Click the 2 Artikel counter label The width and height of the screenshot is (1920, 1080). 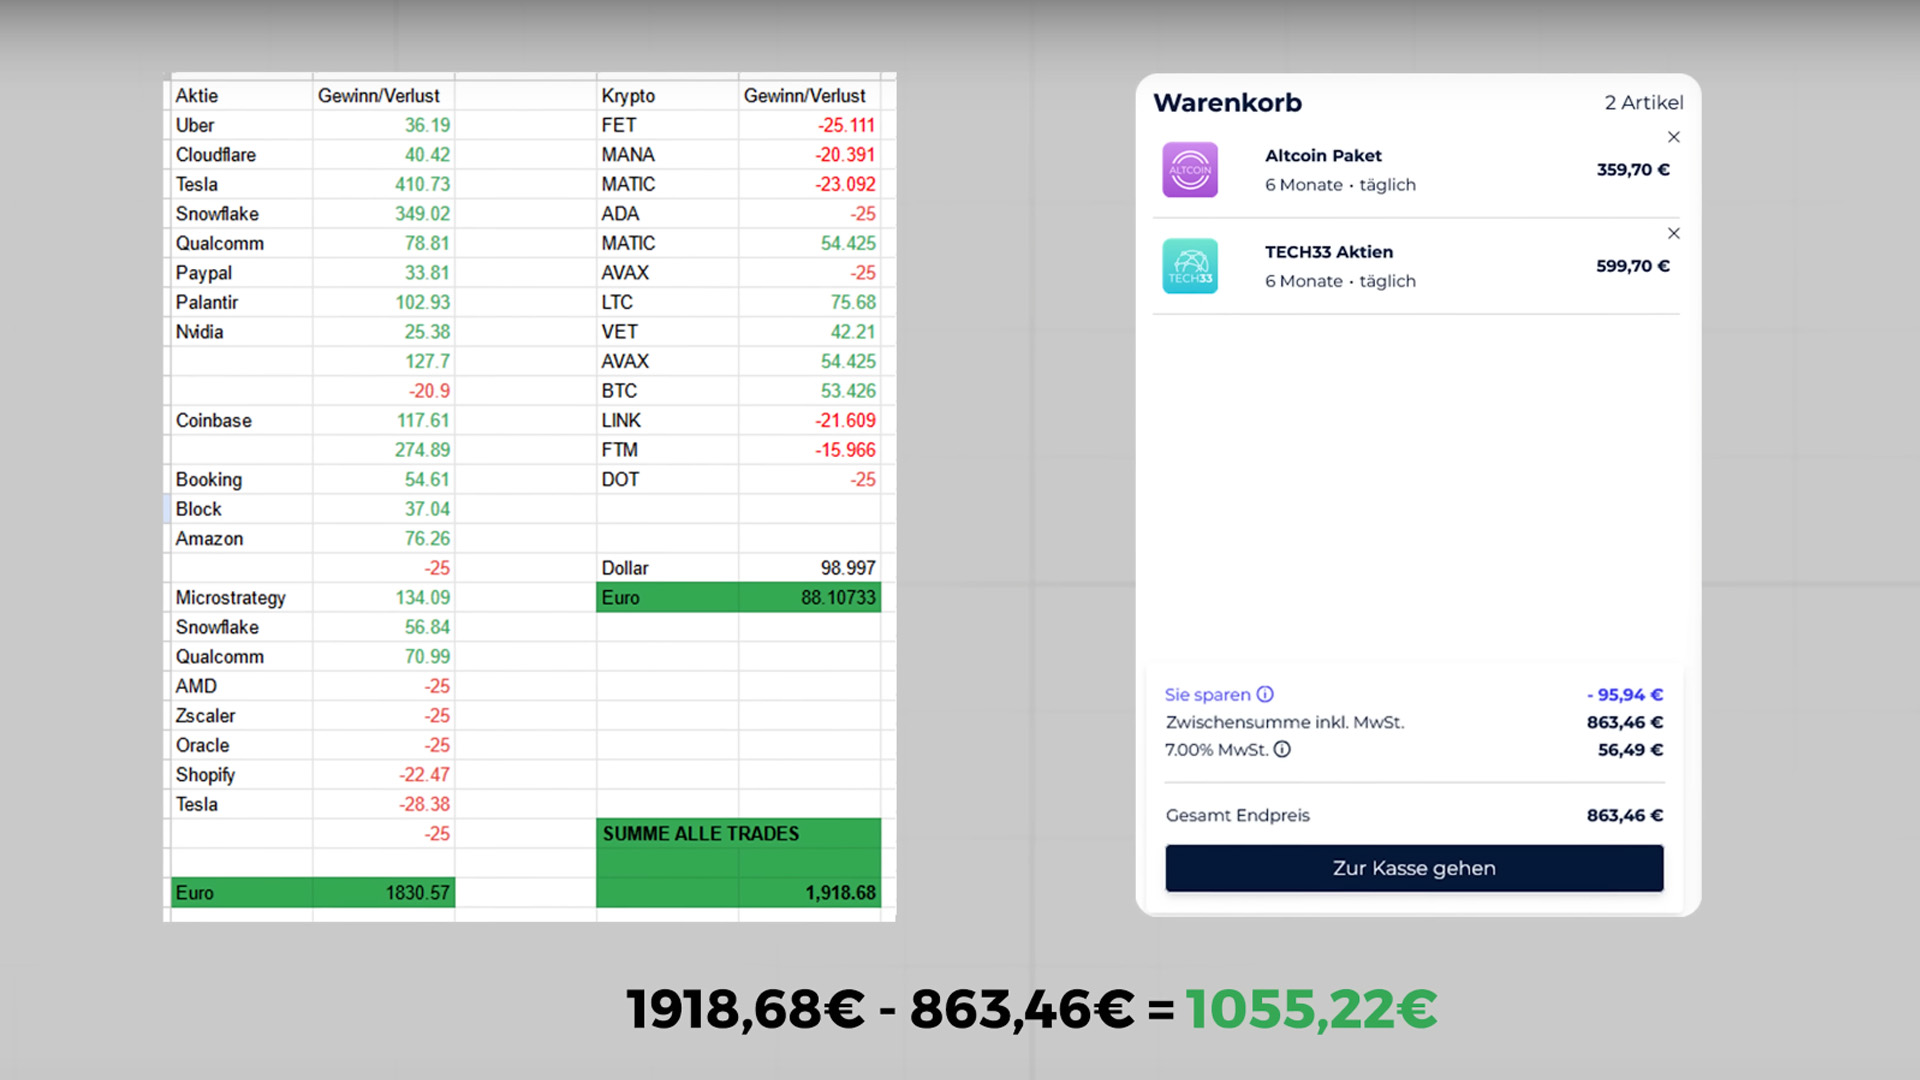click(1643, 102)
